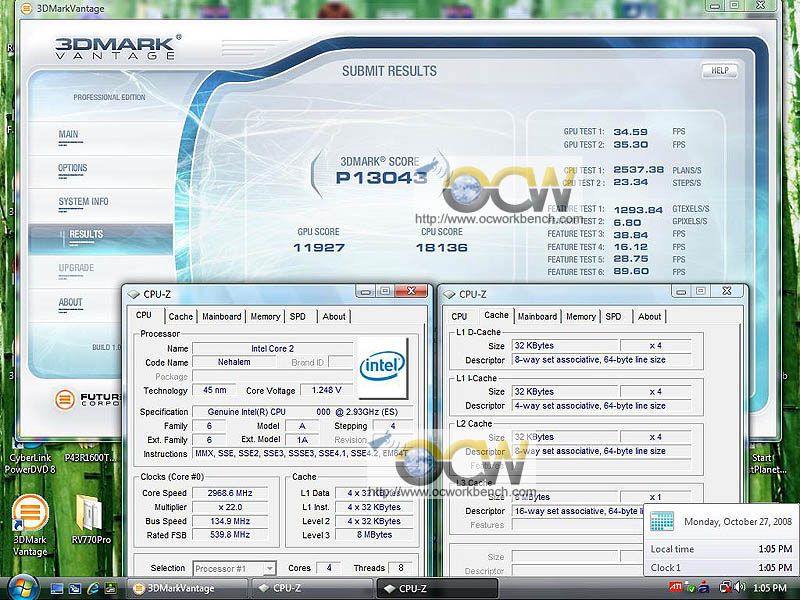Maximize the 3DMarkVantage window
This screenshot has width=800, height=600.
click(735, 5)
